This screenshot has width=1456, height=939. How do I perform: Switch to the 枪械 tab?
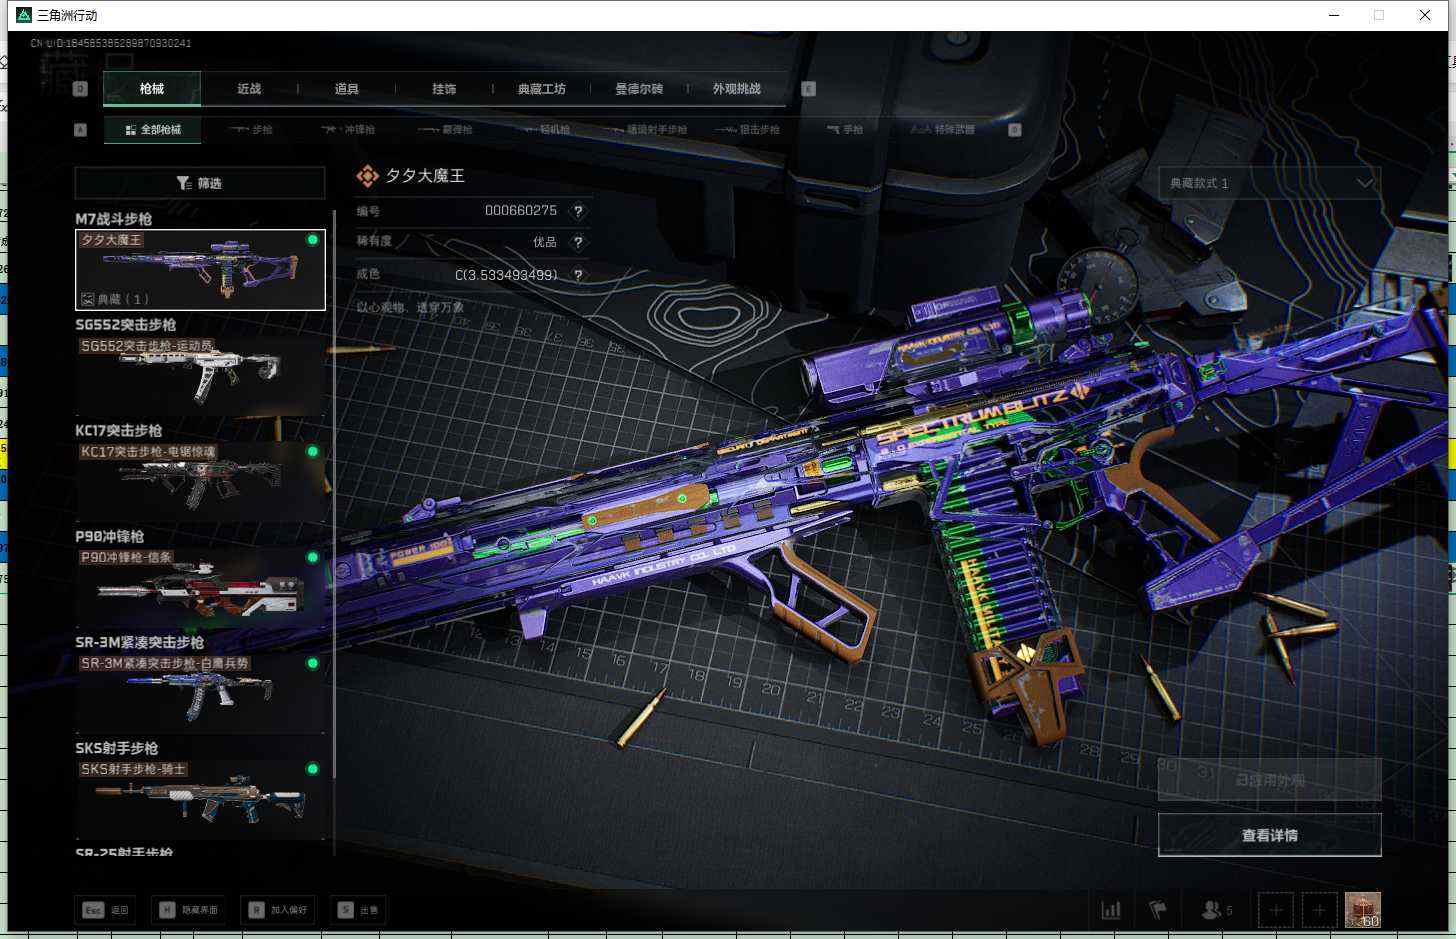coord(152,89)
